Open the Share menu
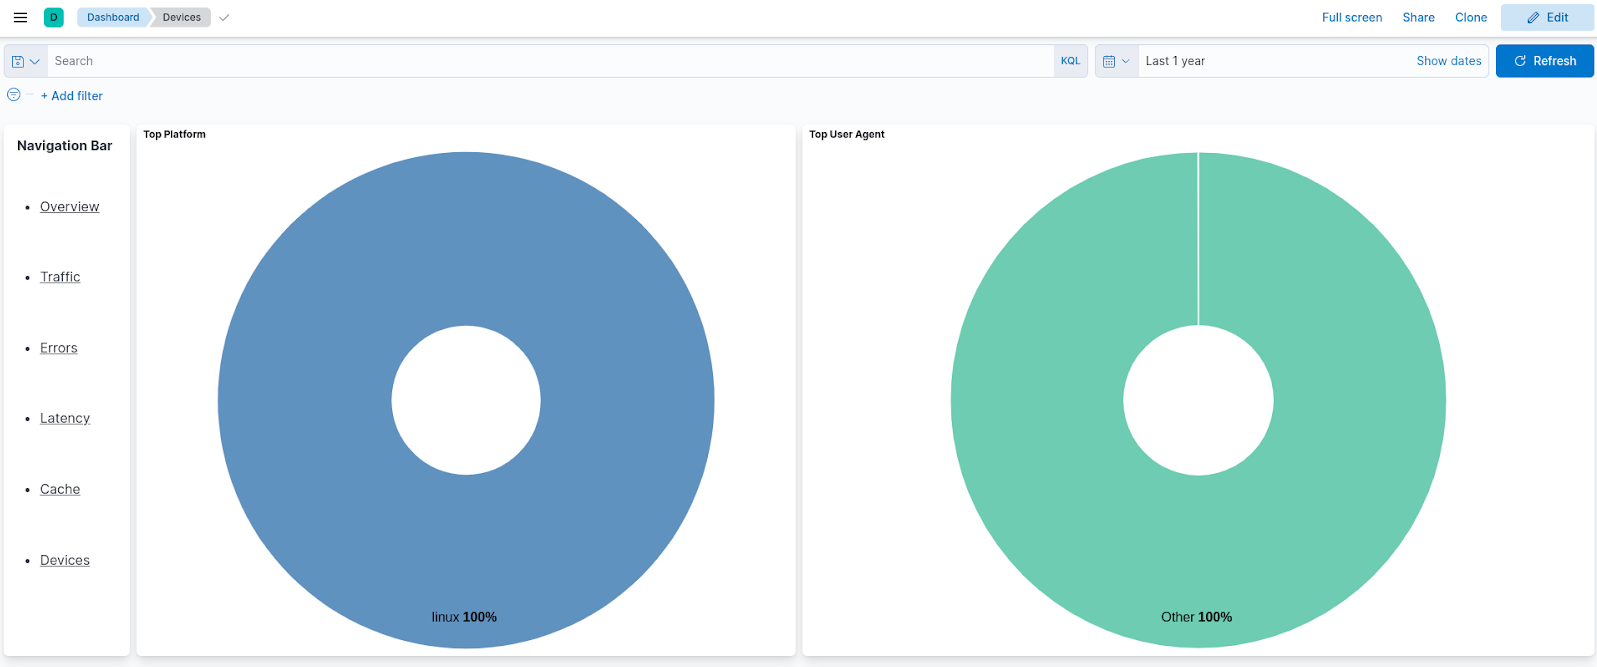The image size is (1597, 667). coord(1418,17)
